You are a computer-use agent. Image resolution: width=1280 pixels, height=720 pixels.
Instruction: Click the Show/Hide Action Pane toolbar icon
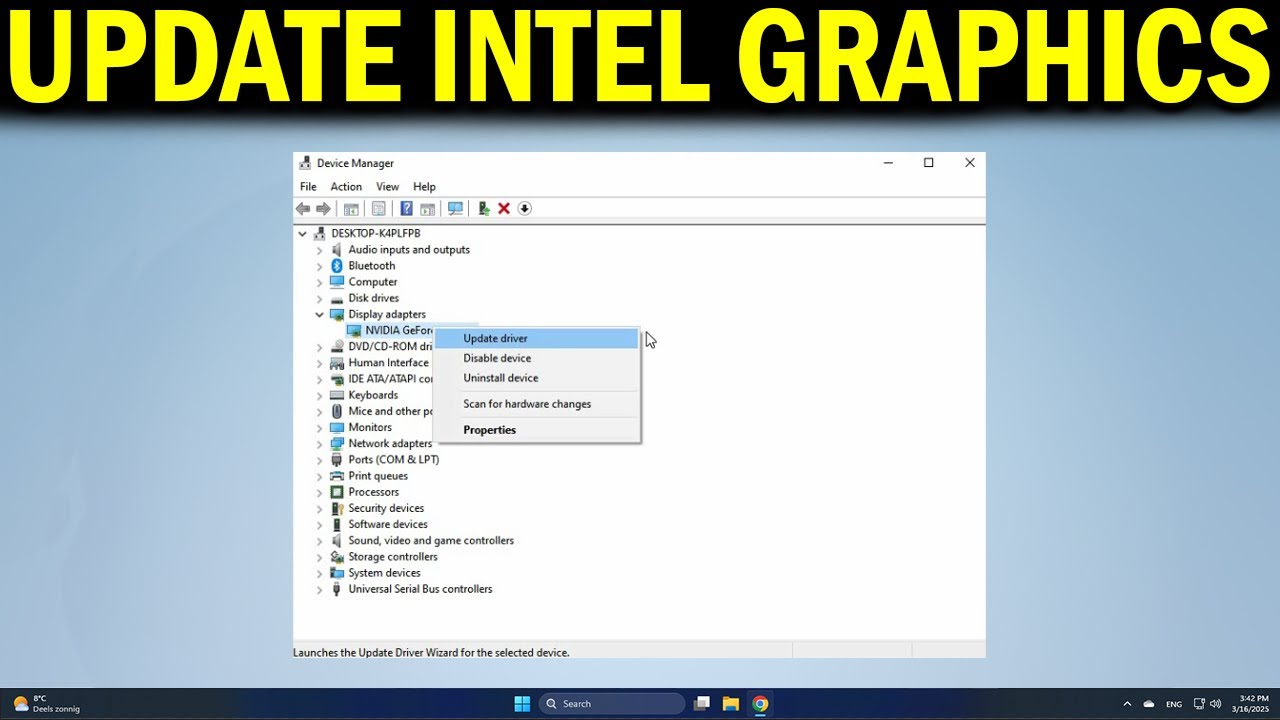coord(427,209)
